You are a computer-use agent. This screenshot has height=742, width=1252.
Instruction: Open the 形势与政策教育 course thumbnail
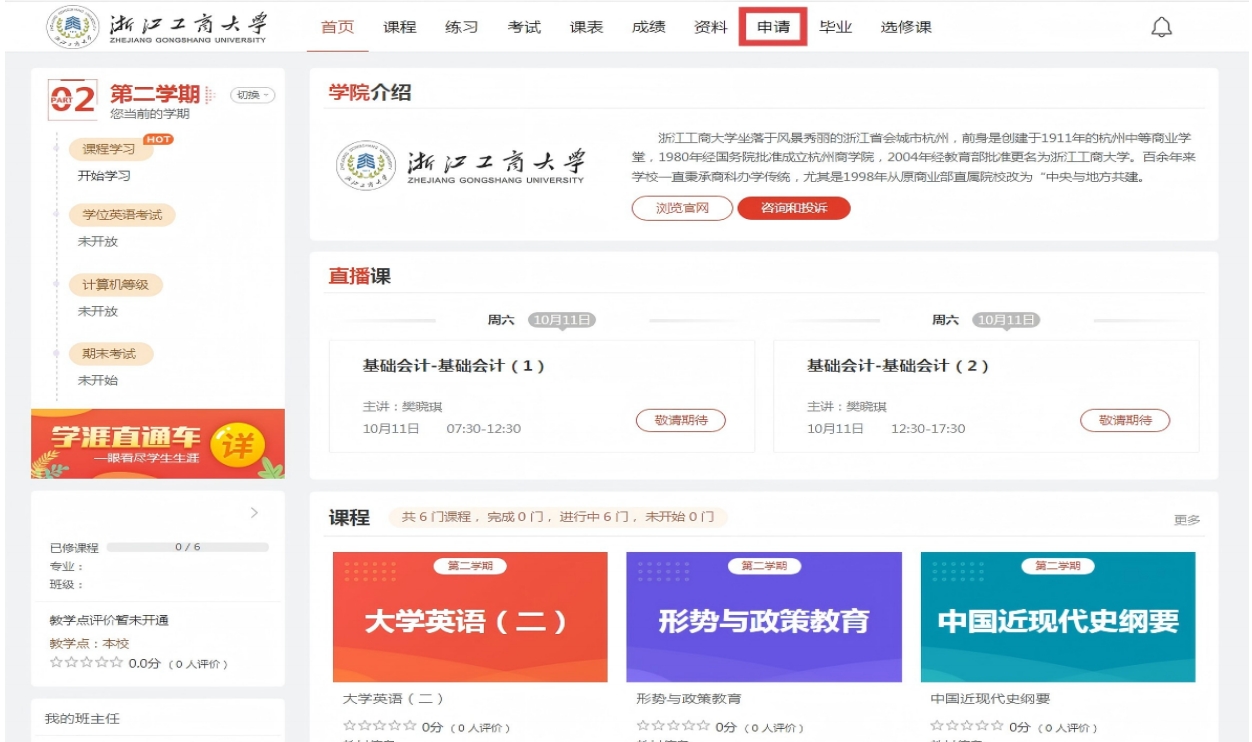pyautogui.click(x=764, y=617)
